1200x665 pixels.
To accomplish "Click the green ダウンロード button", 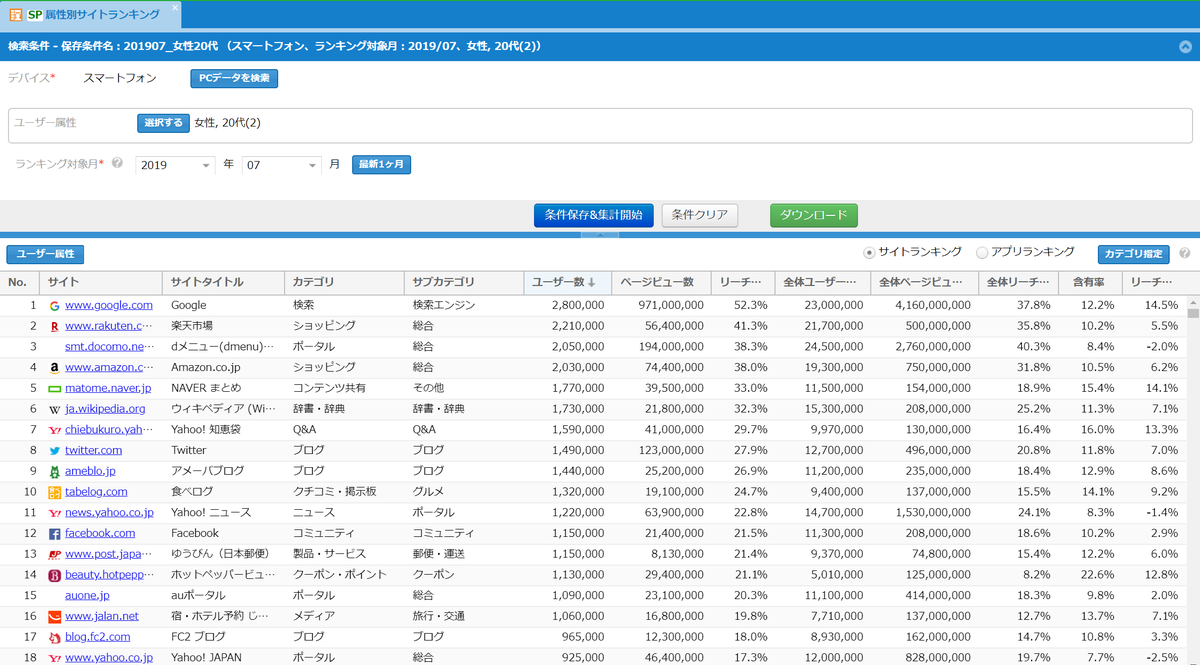I will pos(813,216).
